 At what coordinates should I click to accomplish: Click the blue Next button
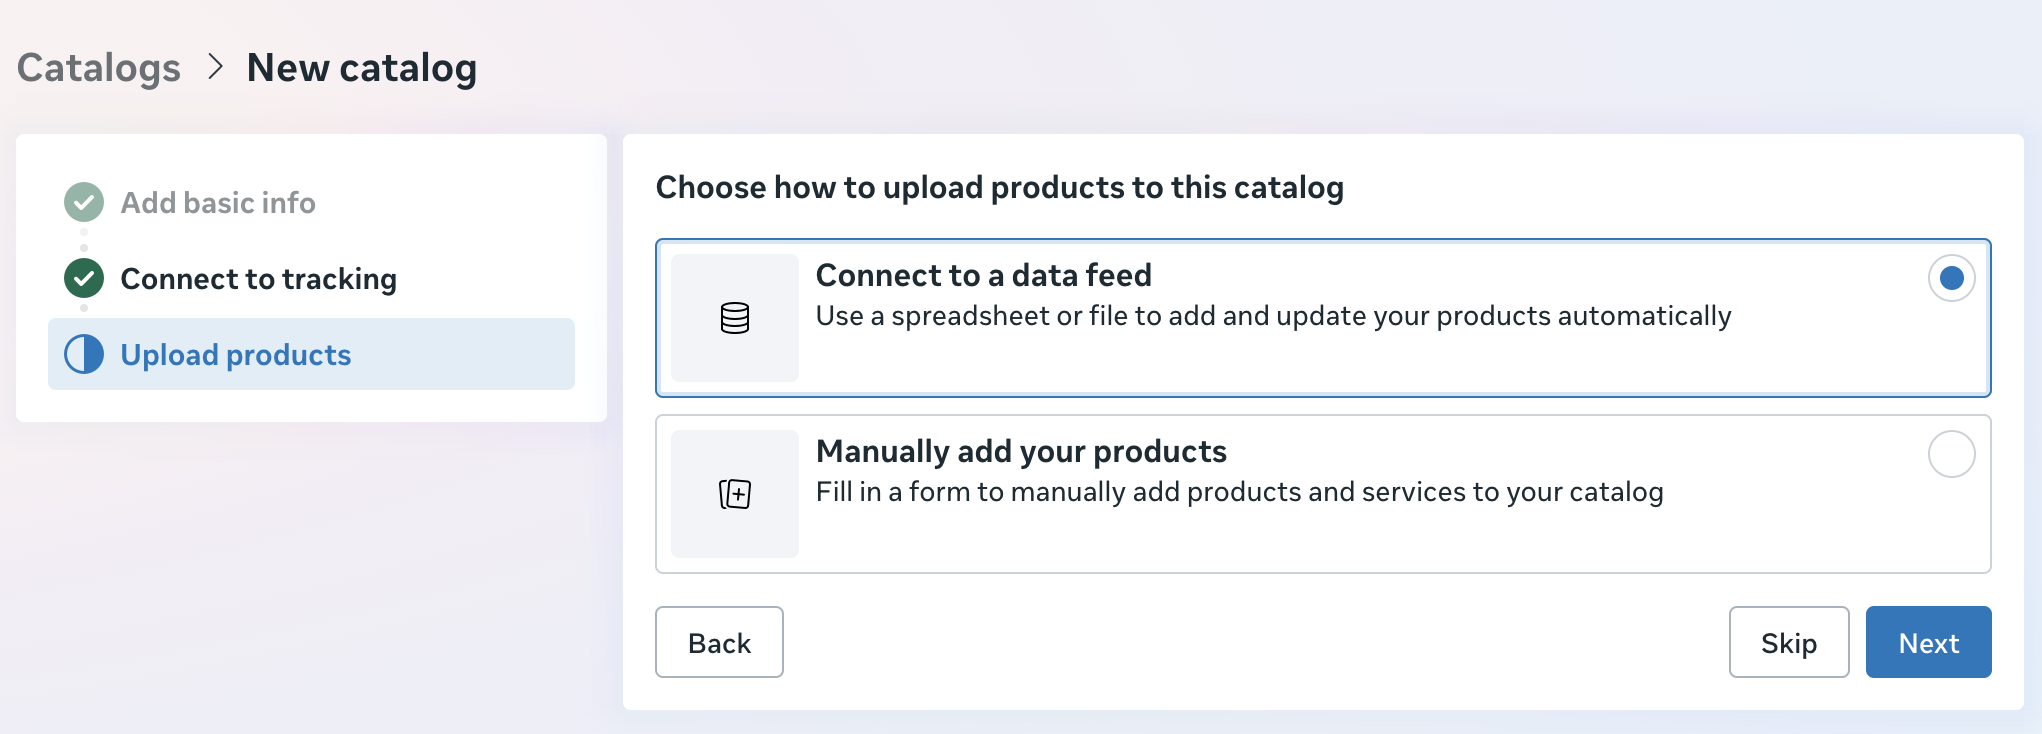pos(1928,642)
